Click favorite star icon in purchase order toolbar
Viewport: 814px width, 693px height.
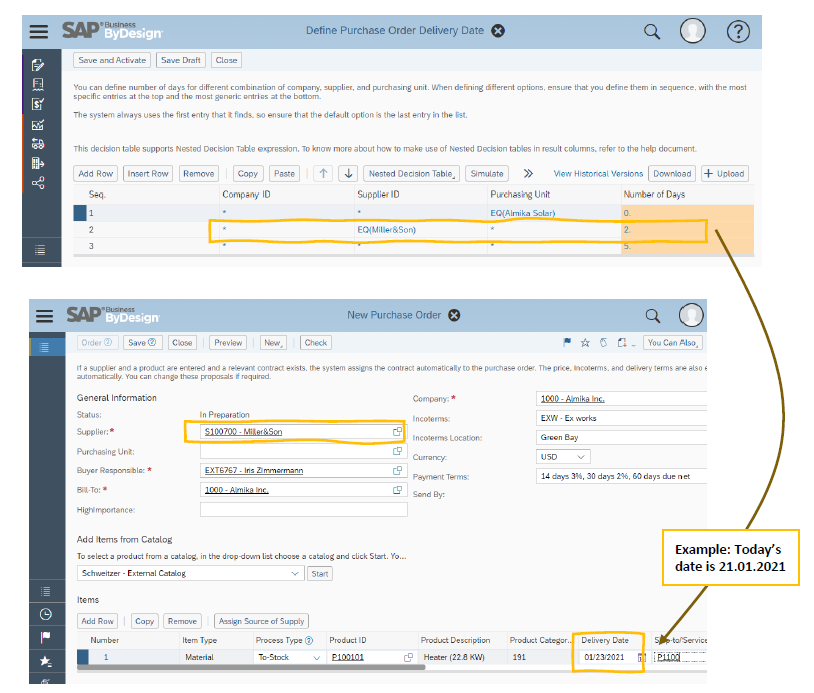tap(585, 343)
